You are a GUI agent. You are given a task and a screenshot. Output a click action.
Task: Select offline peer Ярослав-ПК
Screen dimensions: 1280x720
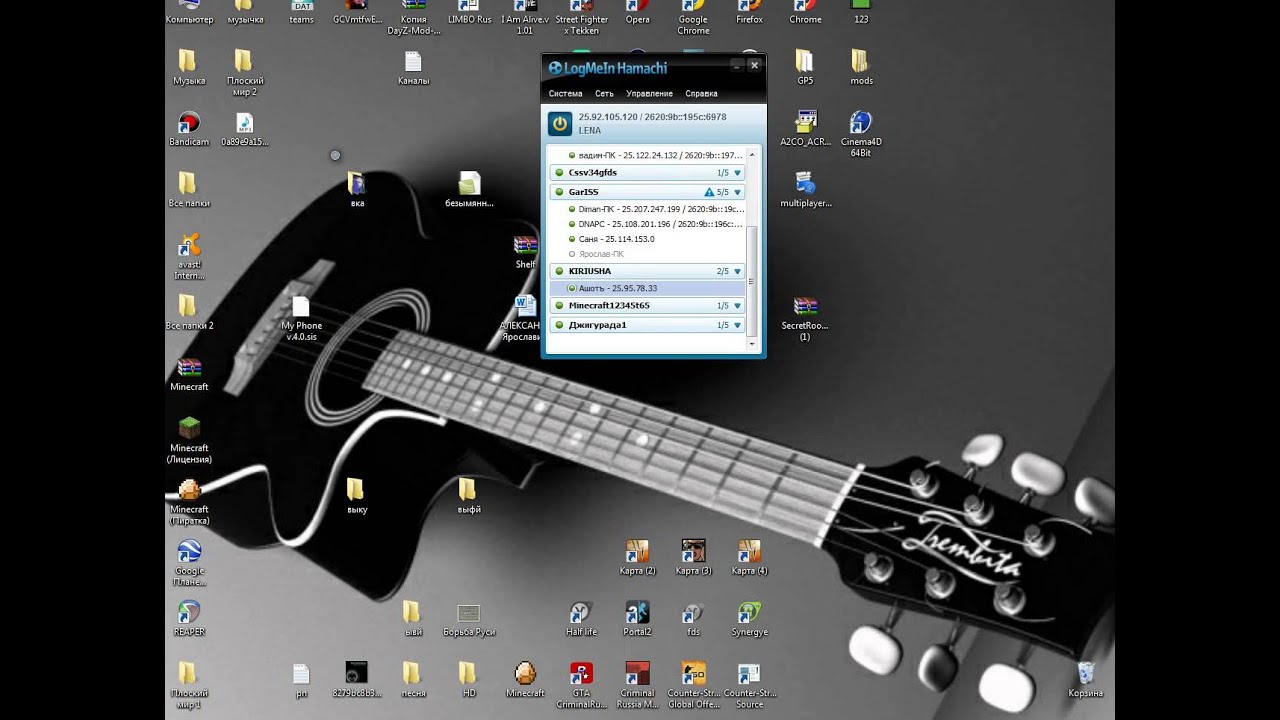tap(648, 254)
